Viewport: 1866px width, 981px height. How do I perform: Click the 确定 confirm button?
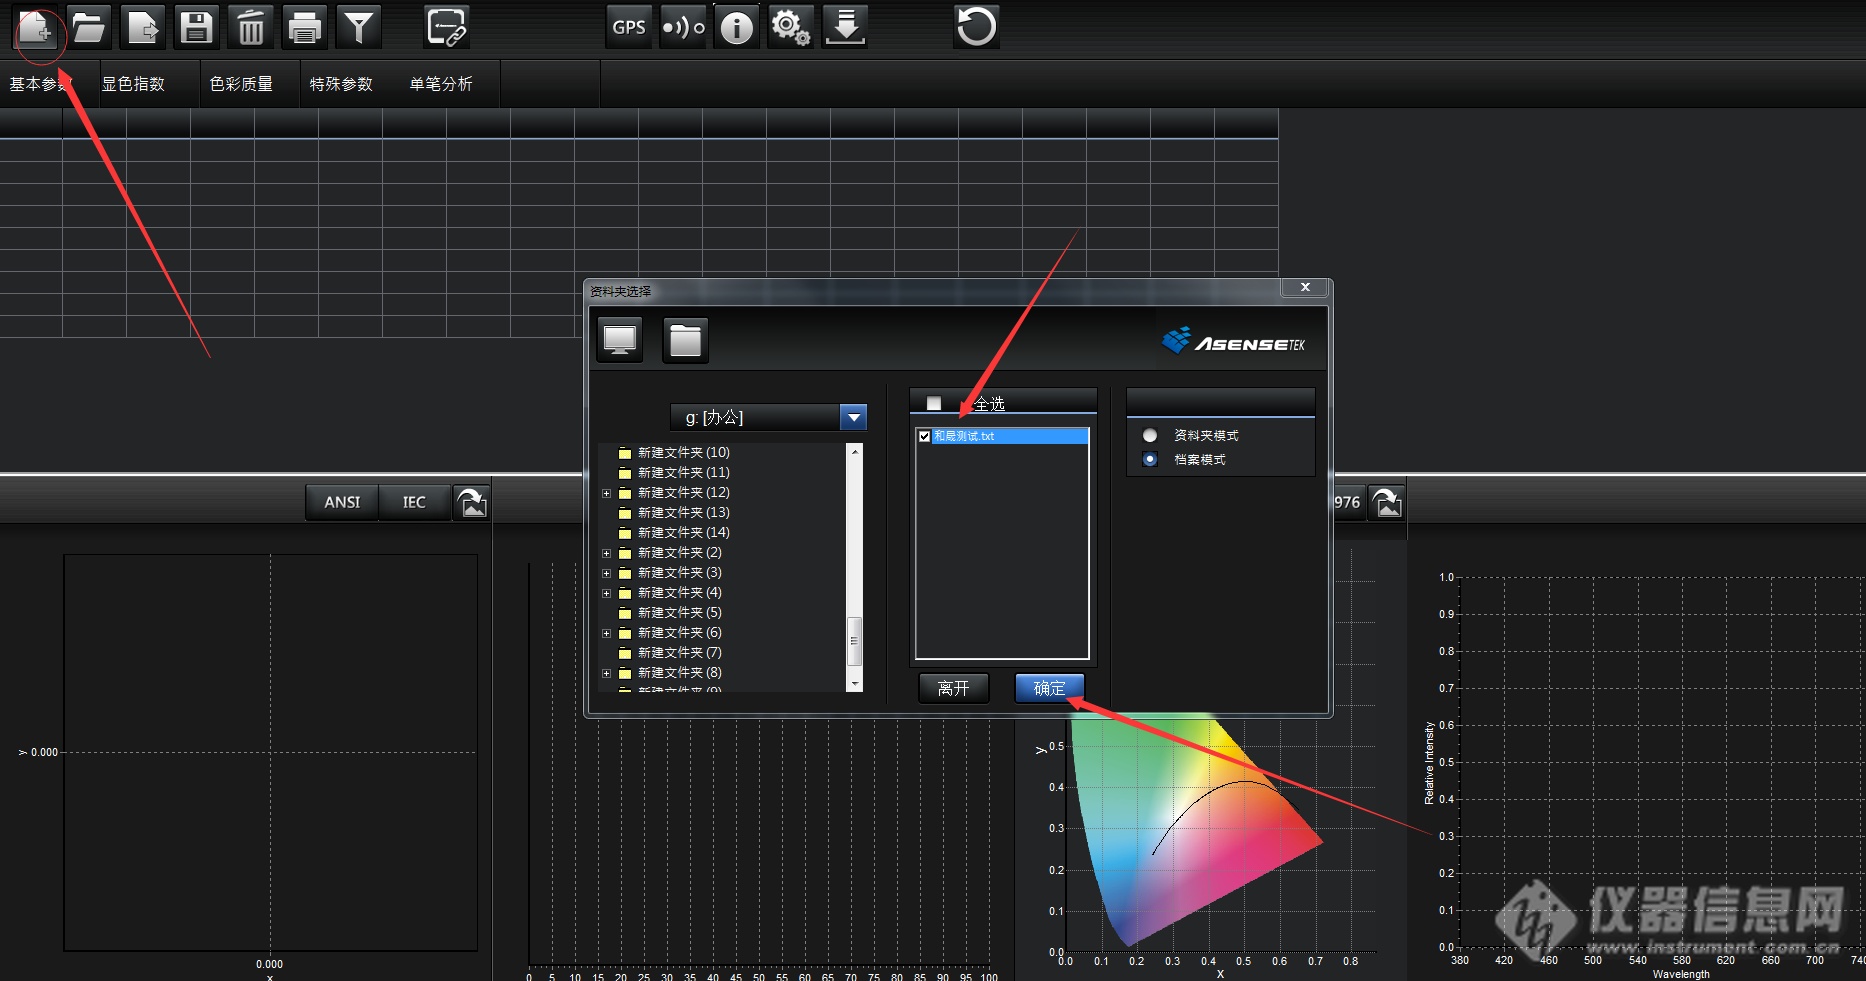(1049, 688)
